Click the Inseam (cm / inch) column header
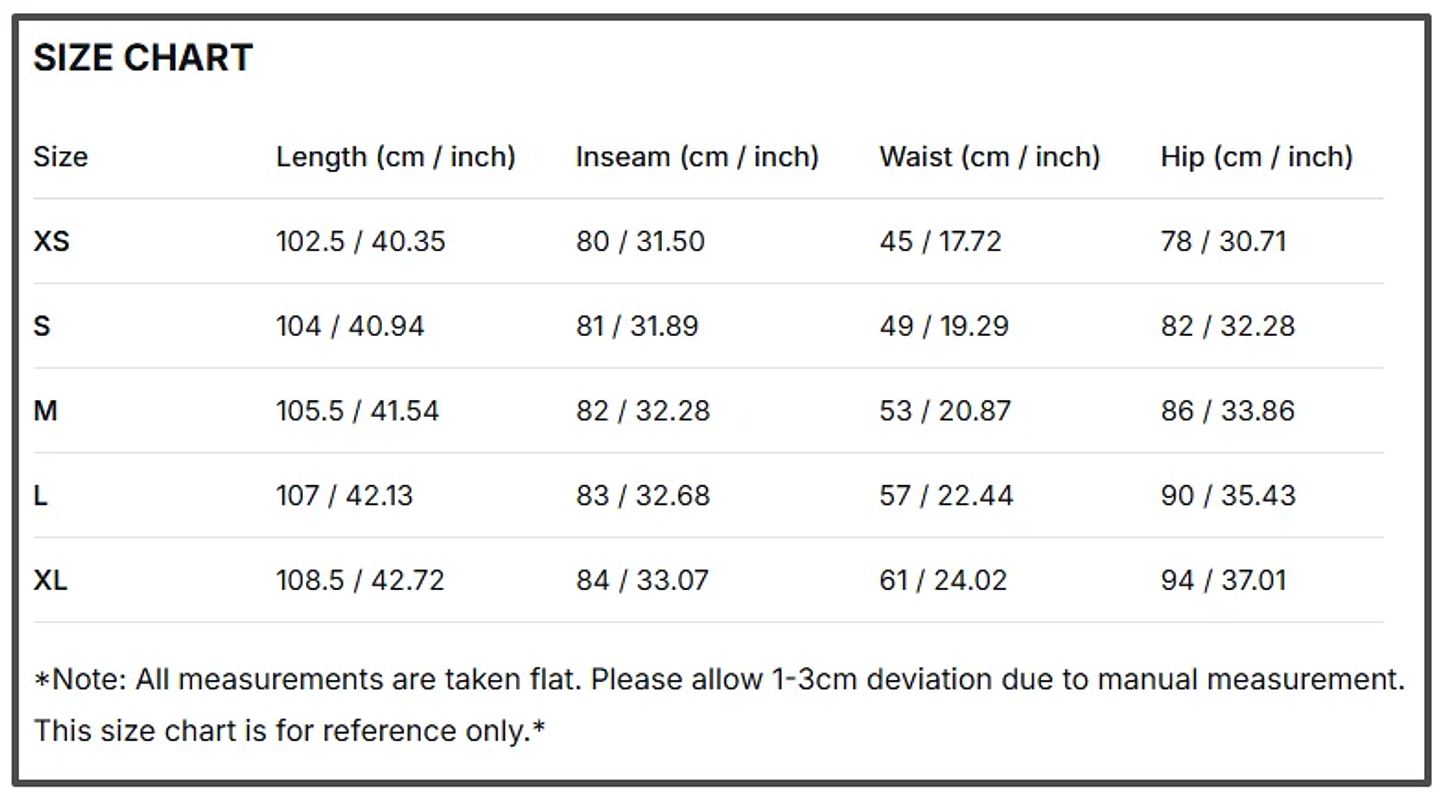 pos(697,157)
